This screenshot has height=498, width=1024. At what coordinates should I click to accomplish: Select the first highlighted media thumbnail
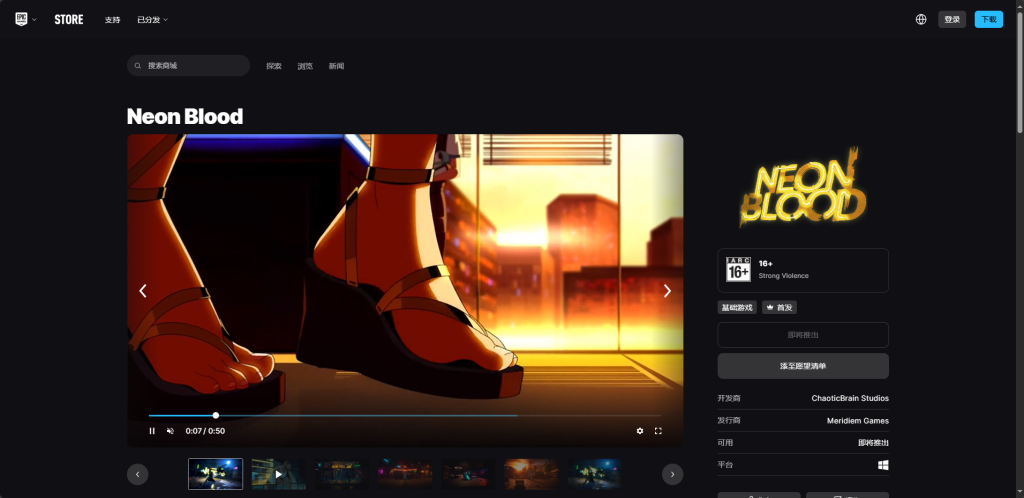[216, 474]
